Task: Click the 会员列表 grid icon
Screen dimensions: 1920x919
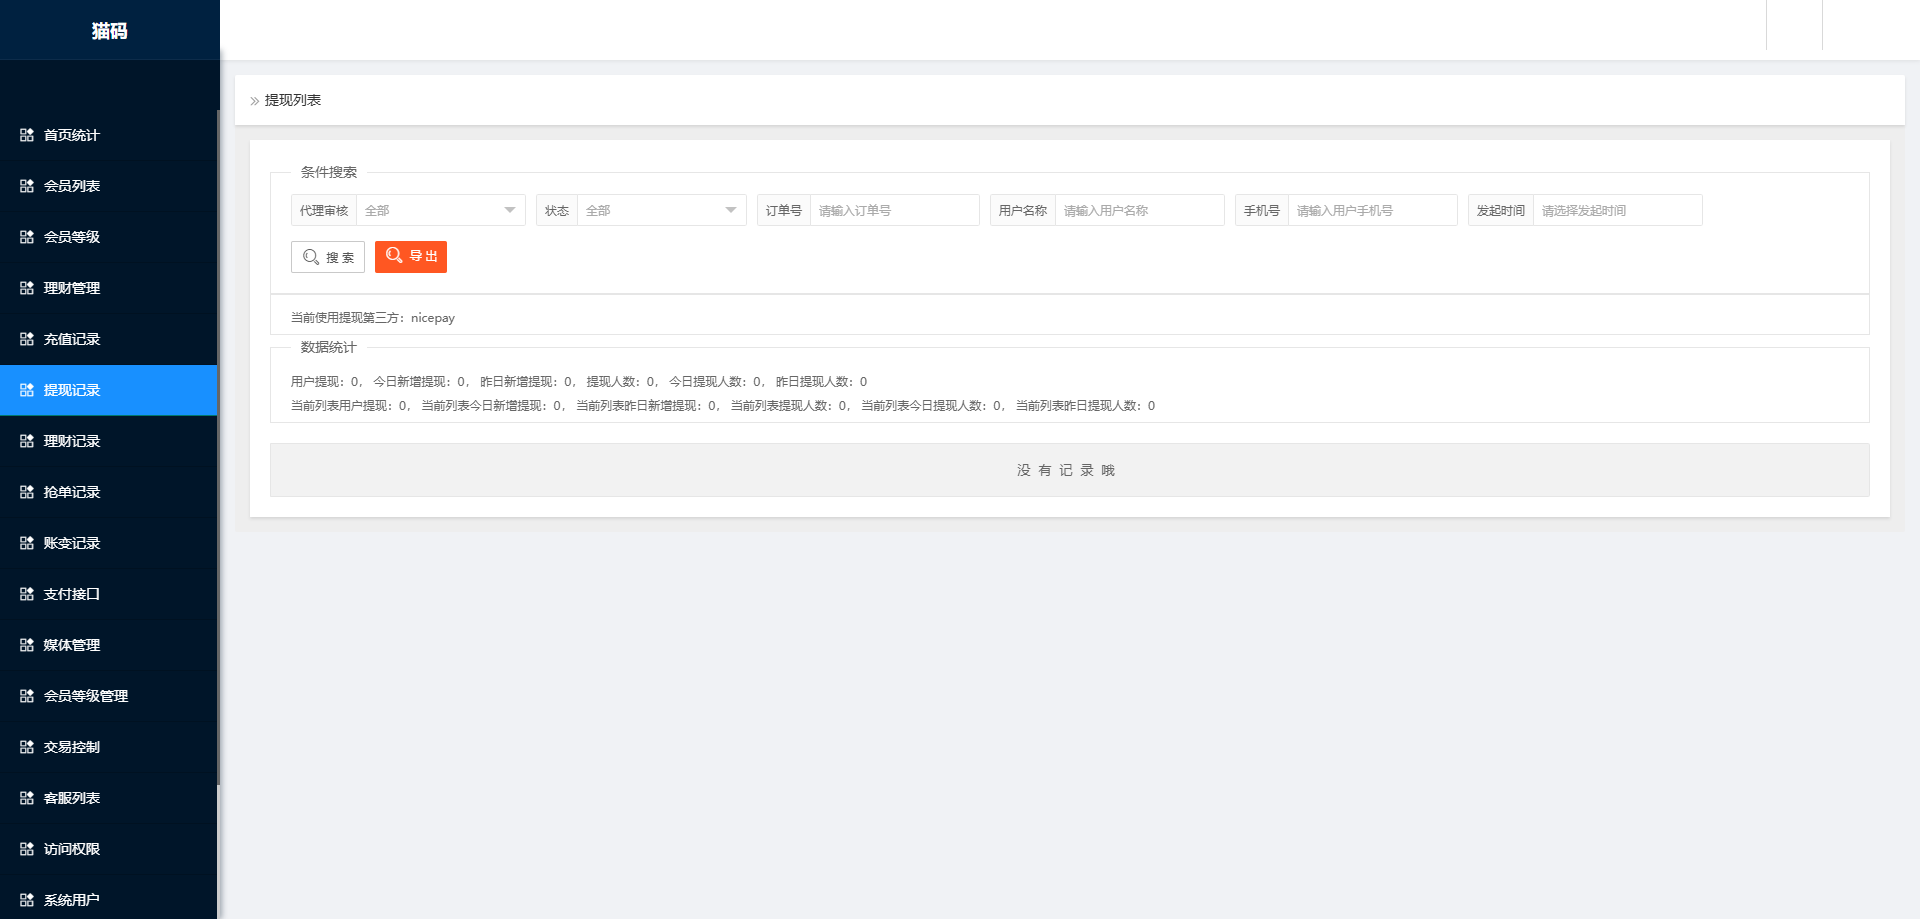Action: click(26, 186)
